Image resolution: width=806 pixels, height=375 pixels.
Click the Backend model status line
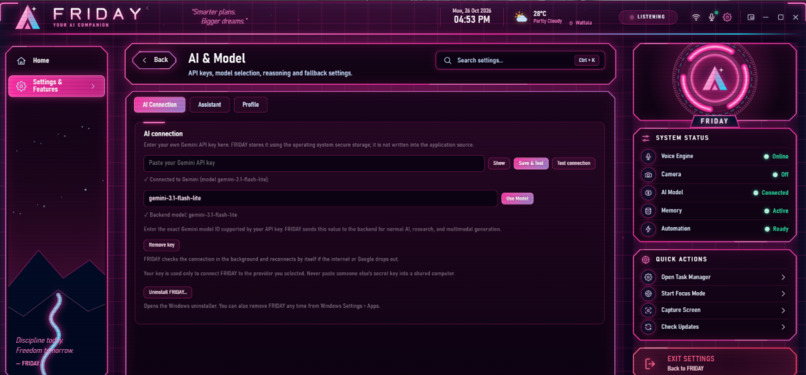(x=190, y=215)
